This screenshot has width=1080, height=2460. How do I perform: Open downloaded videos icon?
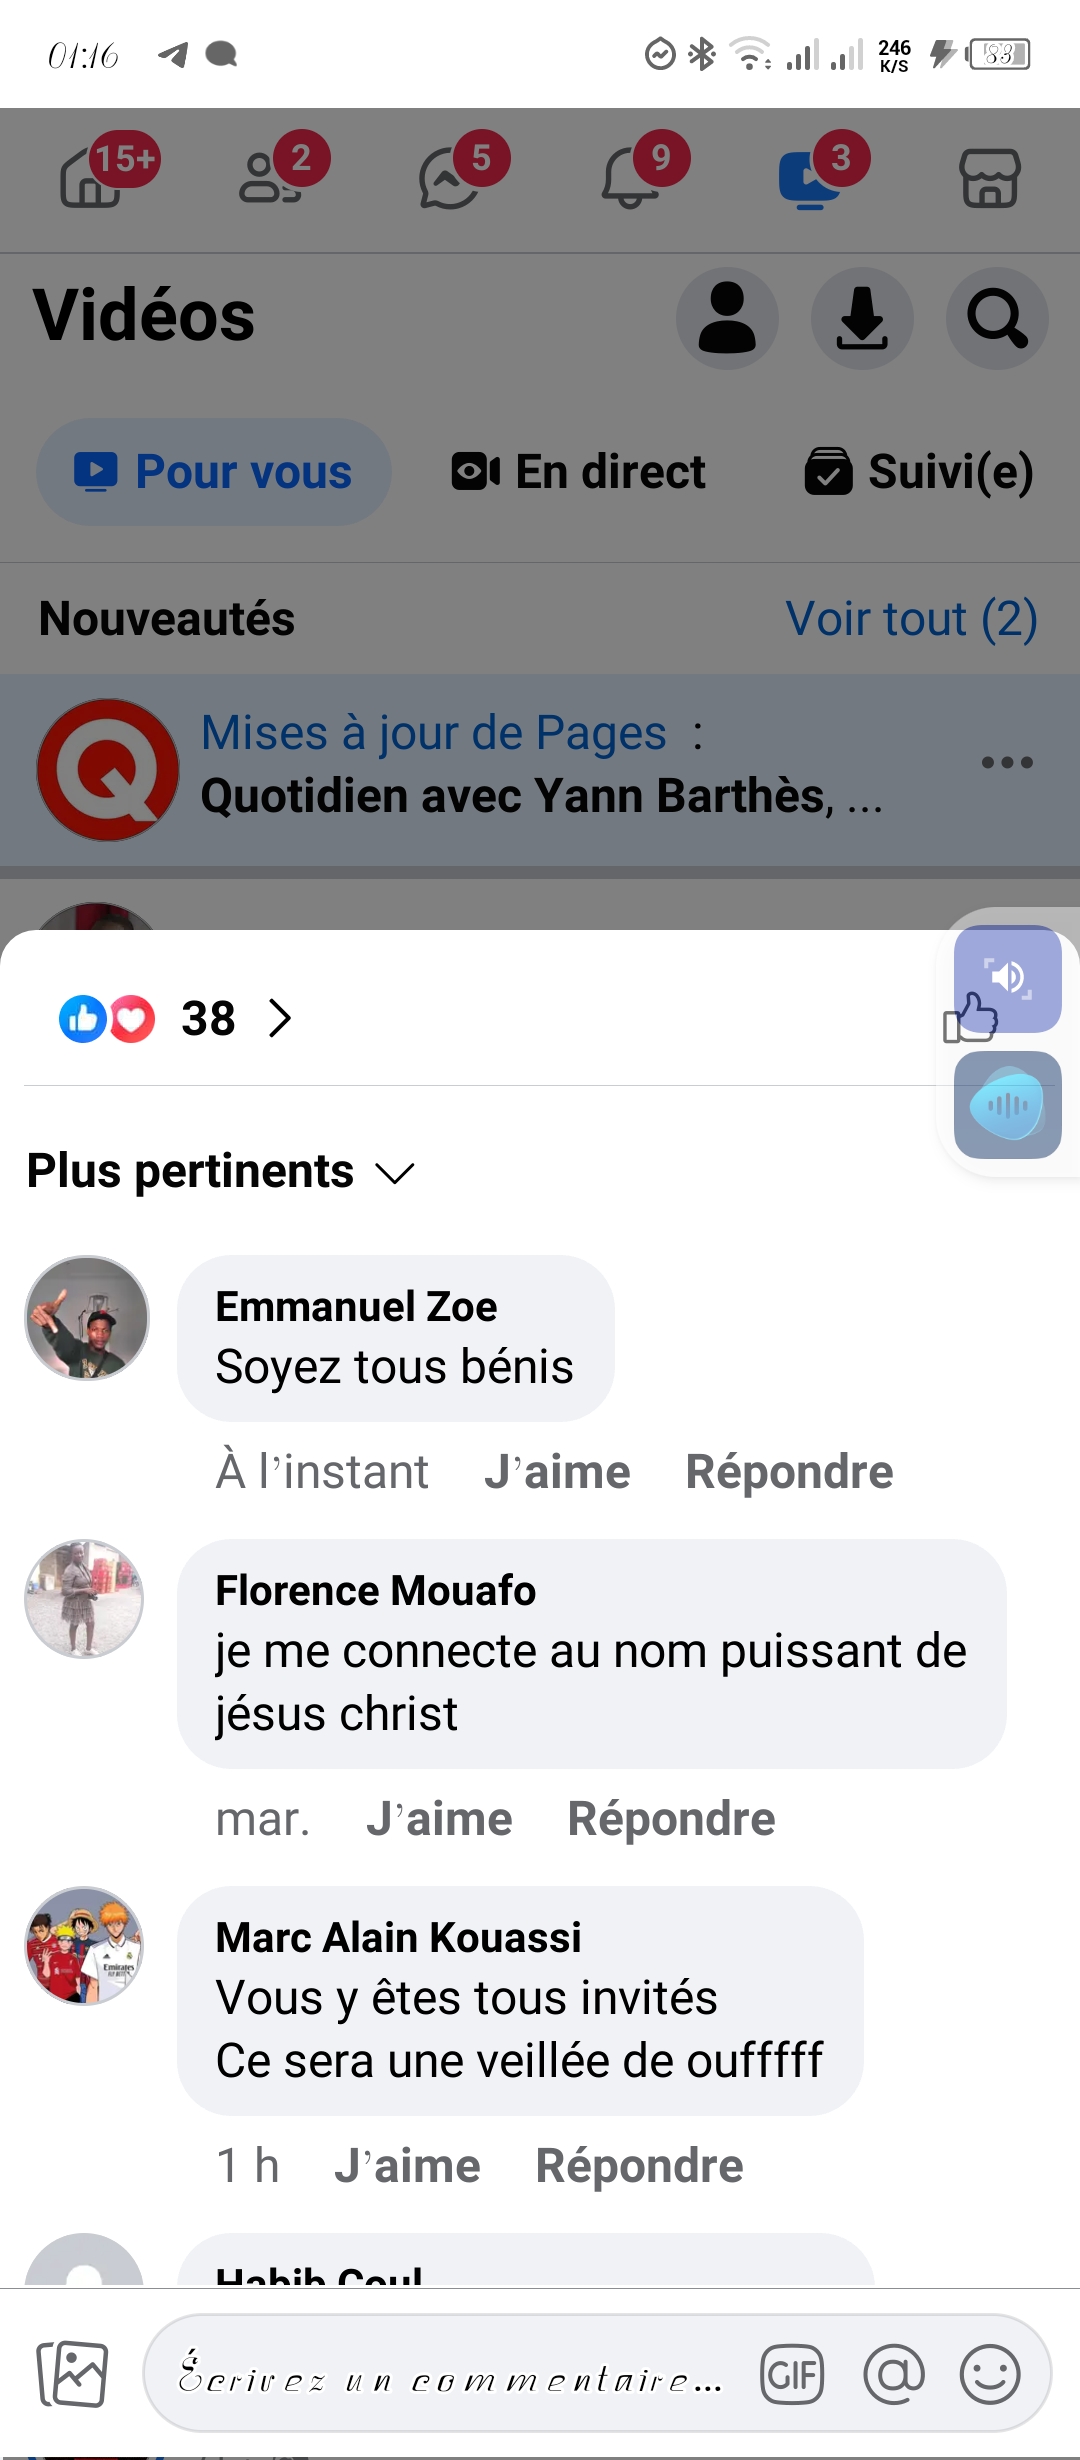coord(861,318)
